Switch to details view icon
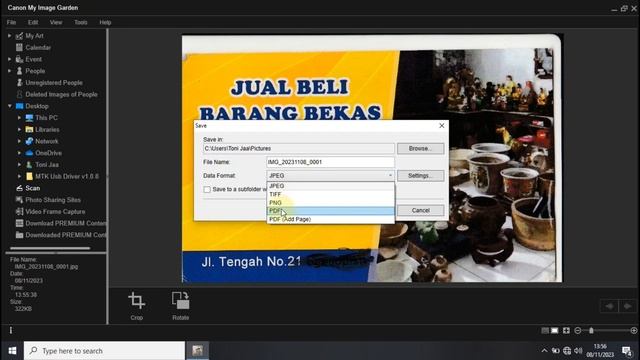 point(554,331)
